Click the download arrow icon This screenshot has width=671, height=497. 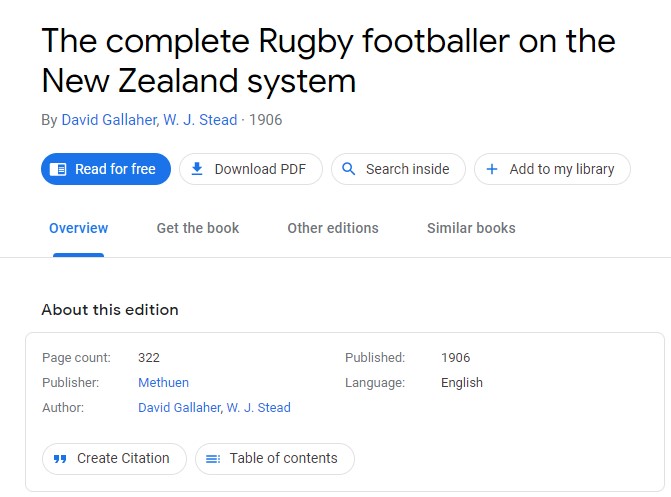[x=197, y=169]
